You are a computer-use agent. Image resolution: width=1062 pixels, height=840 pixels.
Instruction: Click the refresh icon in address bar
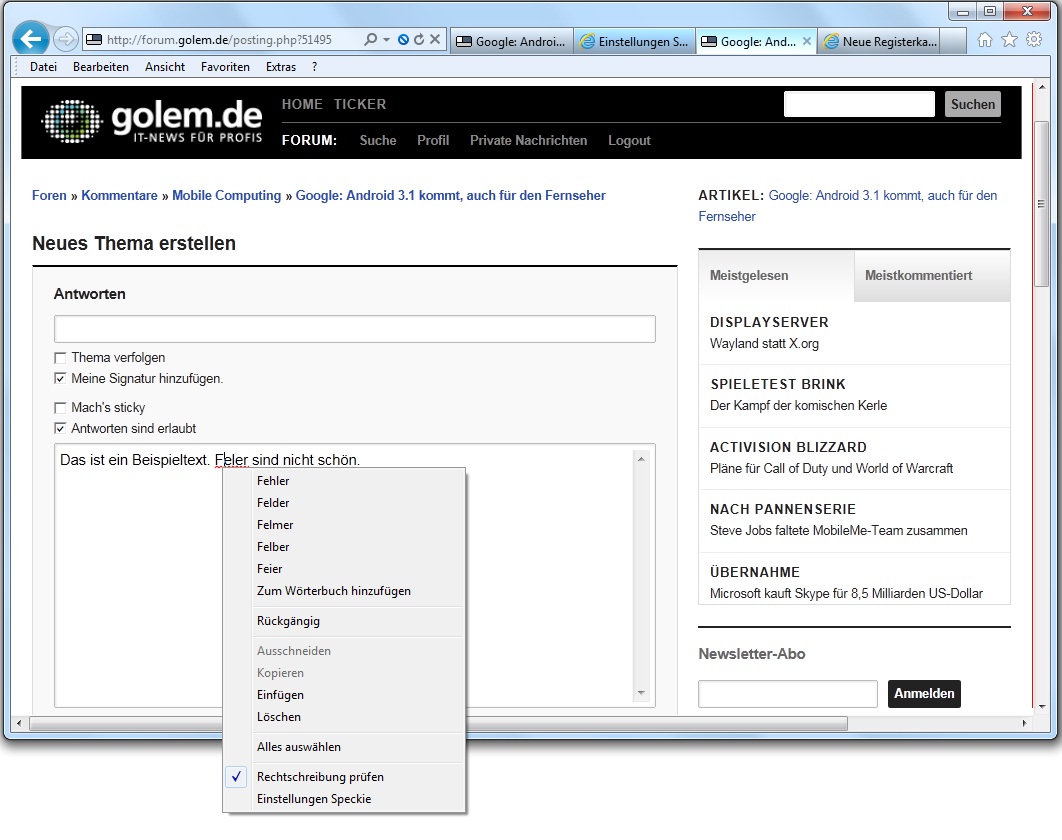(419, 40)
